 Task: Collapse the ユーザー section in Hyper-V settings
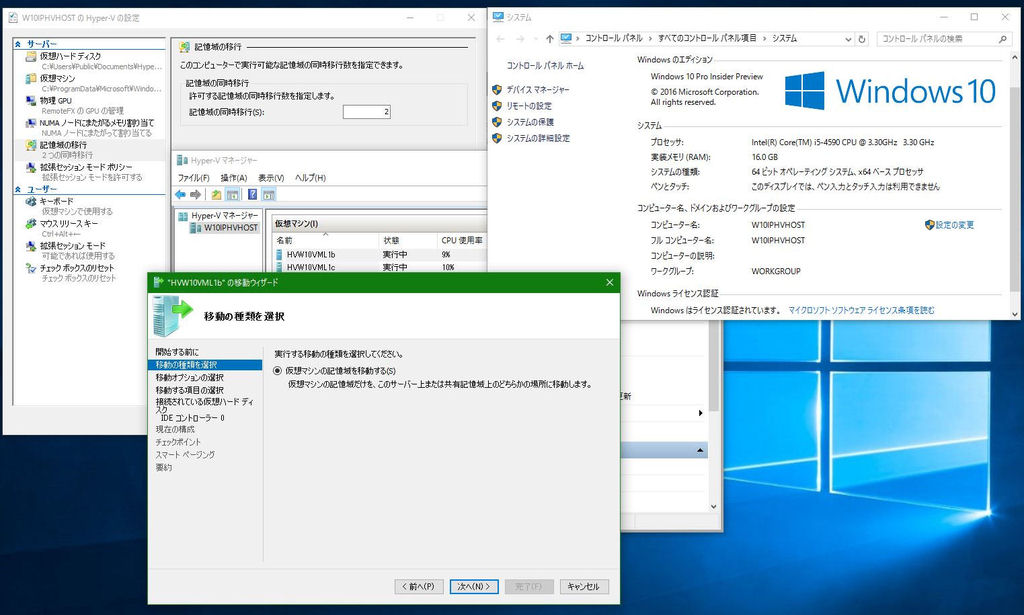click(x=18, y=189)
